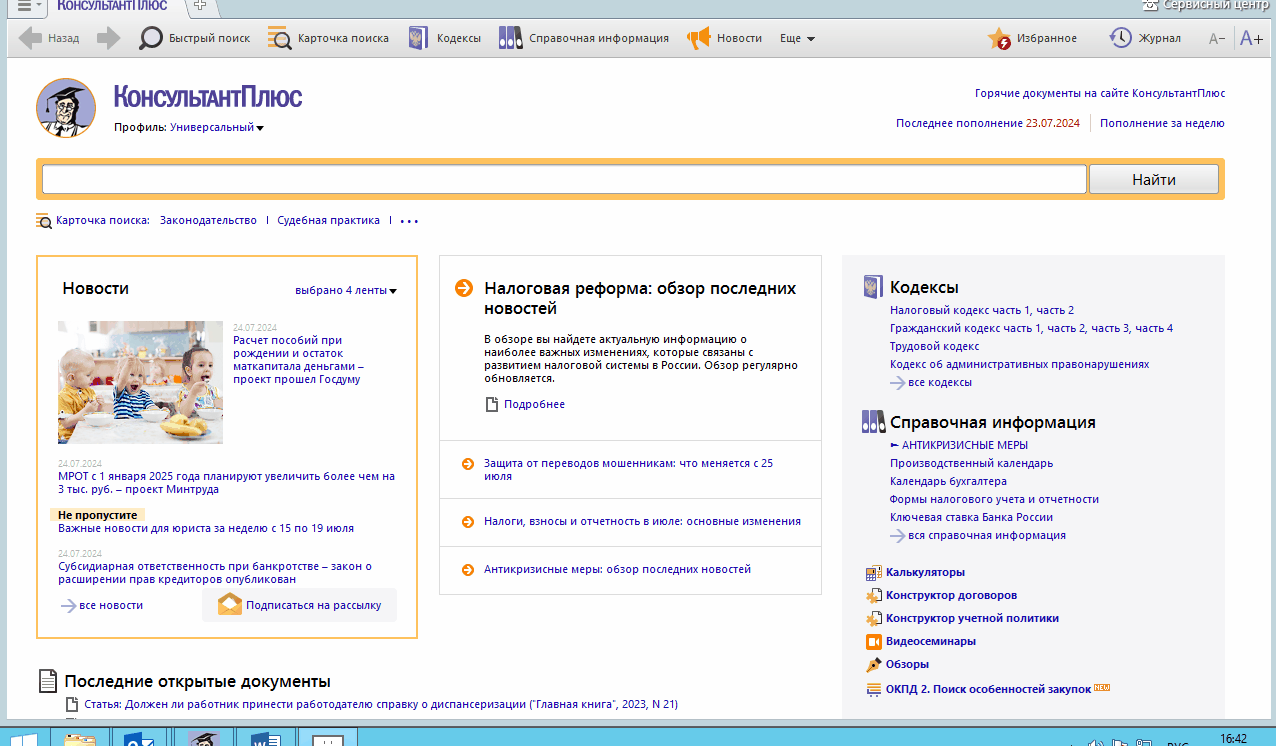Click Подписаться на рассылку button
Image resolution: width=1276 pixels, height=746 pixels.
pyautogui.click(x=300, y=605)
